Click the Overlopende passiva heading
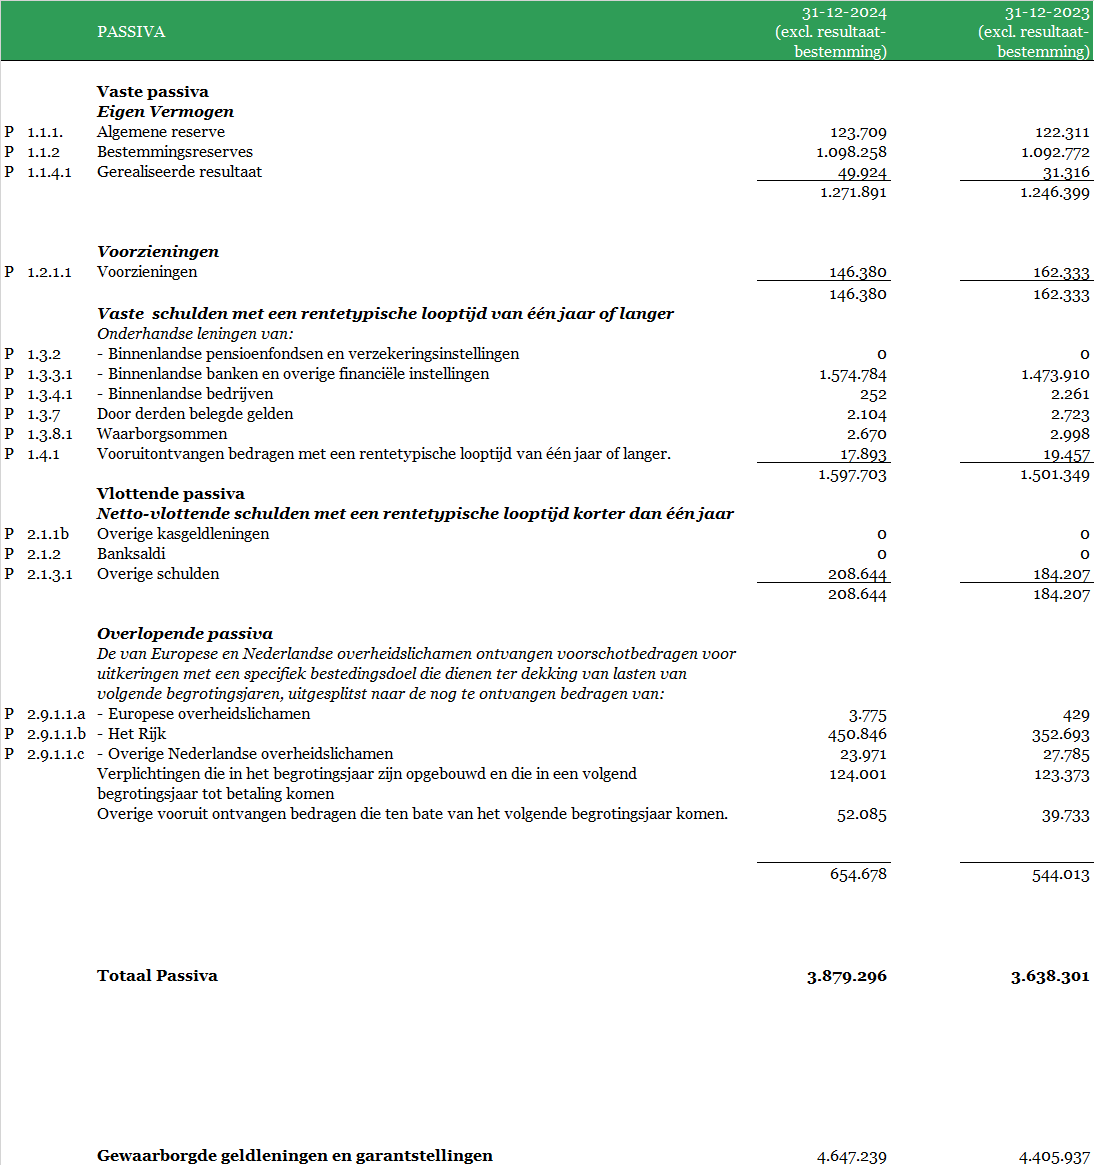This screenshot has height=1165, width=1094. click(184, 634)
